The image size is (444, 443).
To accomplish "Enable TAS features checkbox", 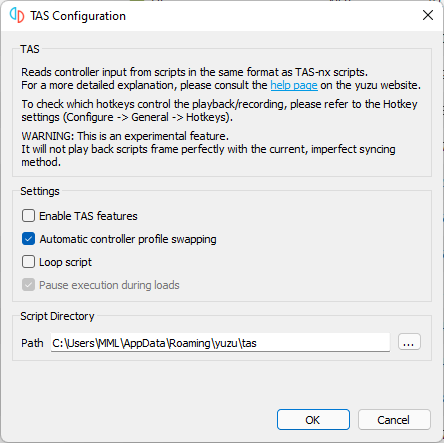I will pyautogui.click(x=28, y=216).
